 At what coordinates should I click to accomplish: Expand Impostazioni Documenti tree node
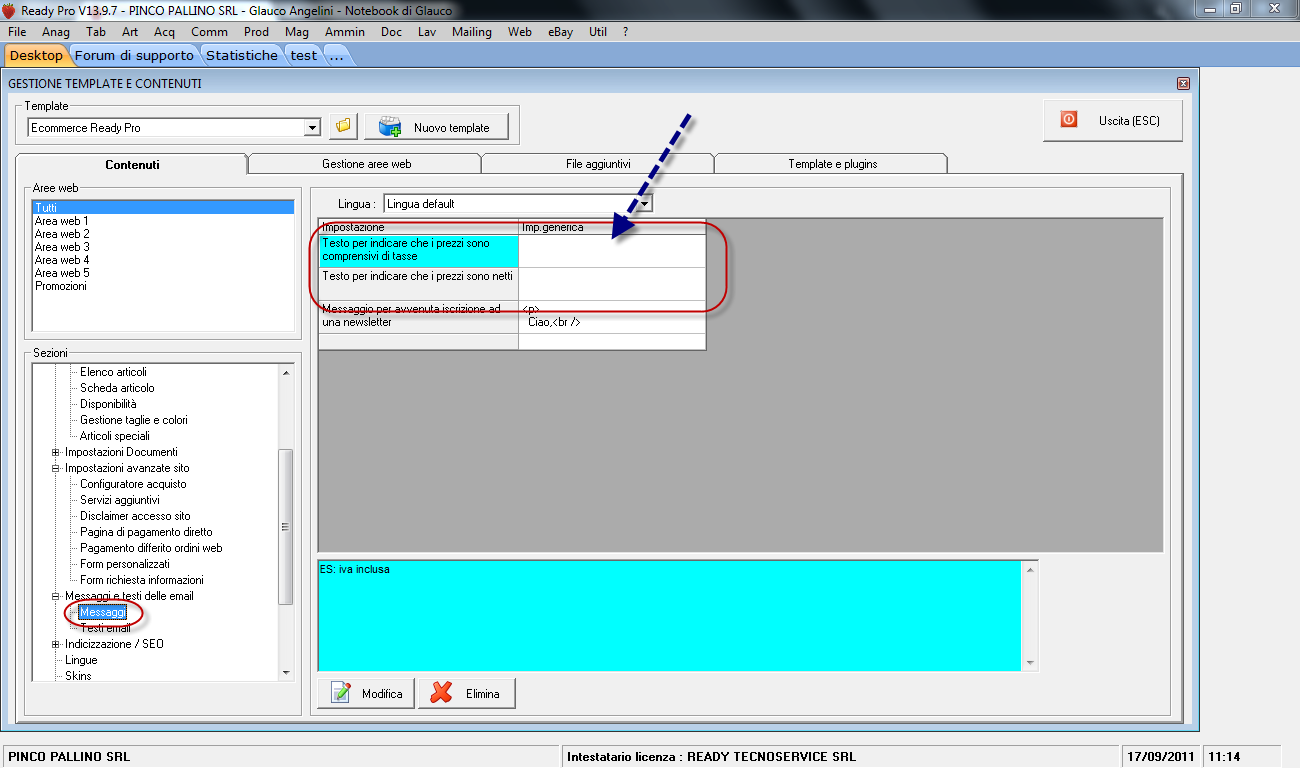56,452
